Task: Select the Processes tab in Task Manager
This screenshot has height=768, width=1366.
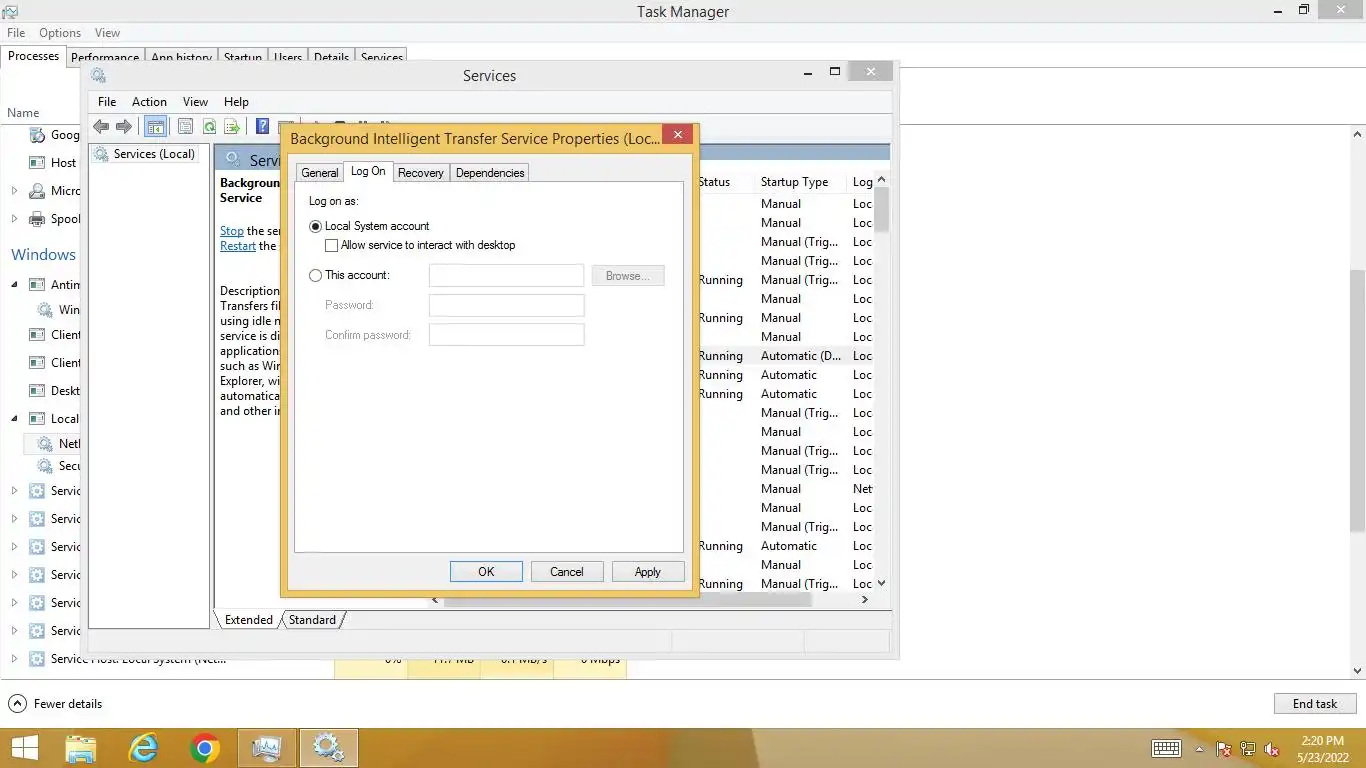Action: pos(33,56)
